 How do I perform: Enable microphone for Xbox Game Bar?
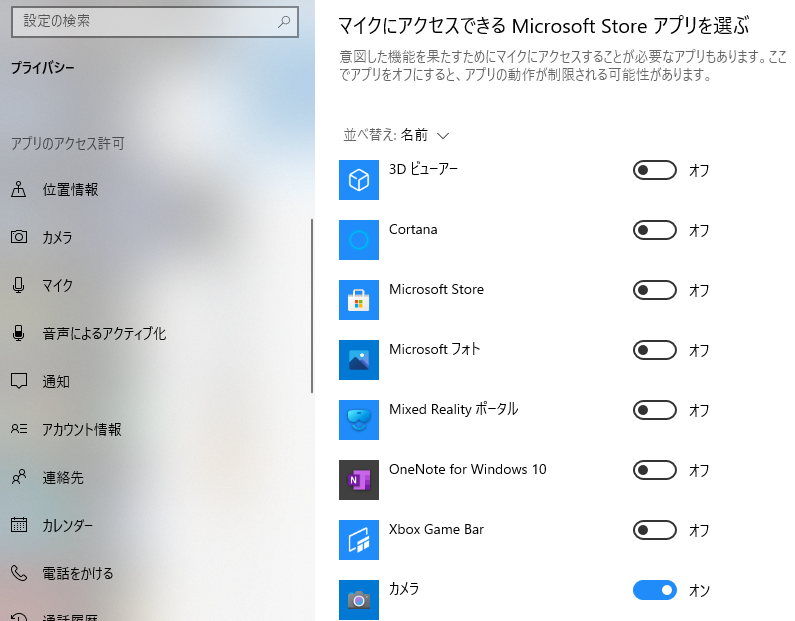(x=655, y=530)
